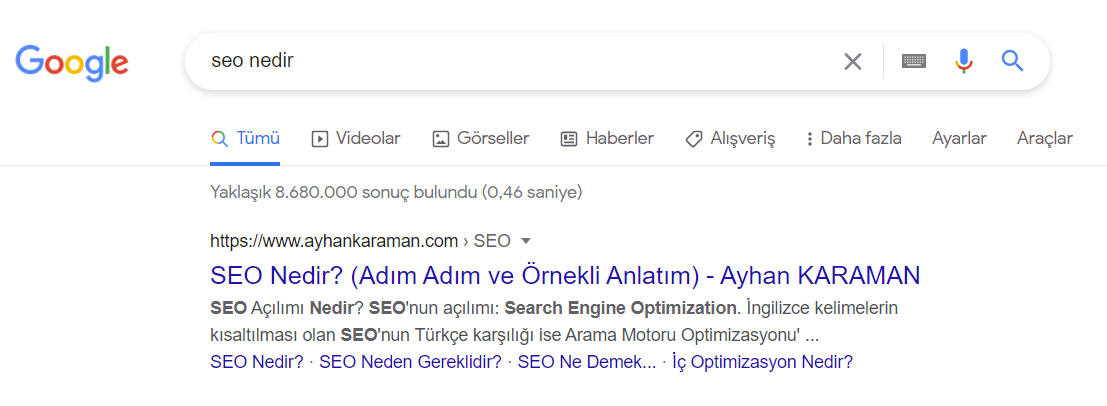Start voice search with the microphone icon
Image resolution: width=1107 pixels, height=406 pixels.
964,61
